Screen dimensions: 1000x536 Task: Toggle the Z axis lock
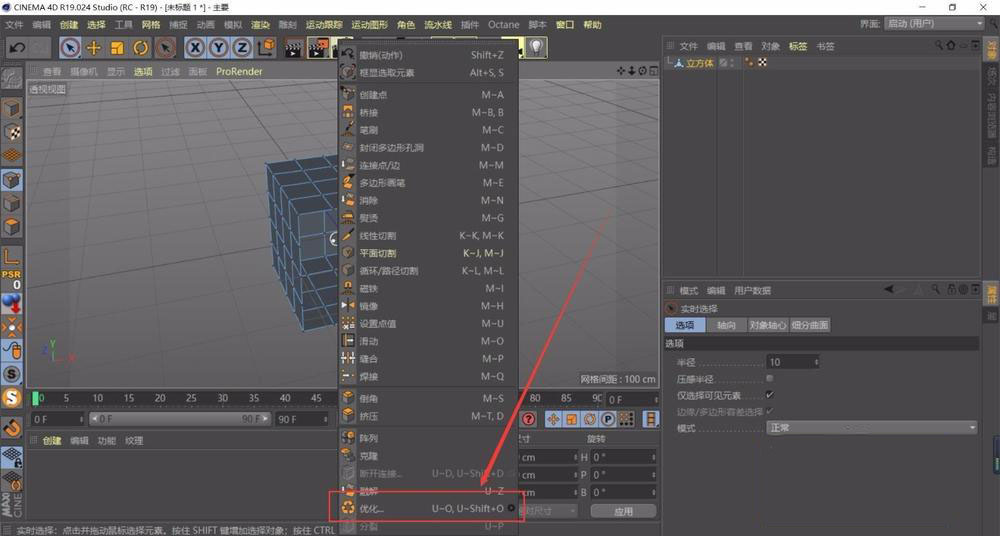(x=242, y=47)
